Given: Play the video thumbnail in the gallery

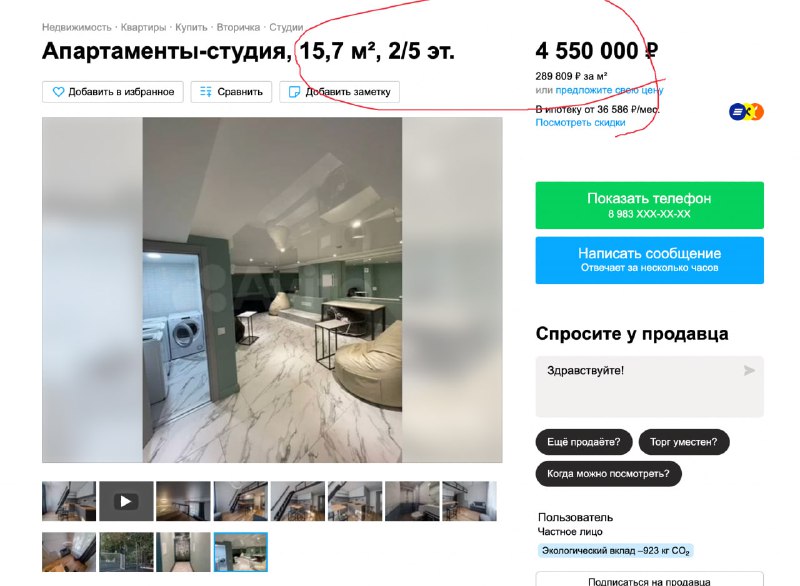Looking at the screenshot, I should click(x=126, y=501).
